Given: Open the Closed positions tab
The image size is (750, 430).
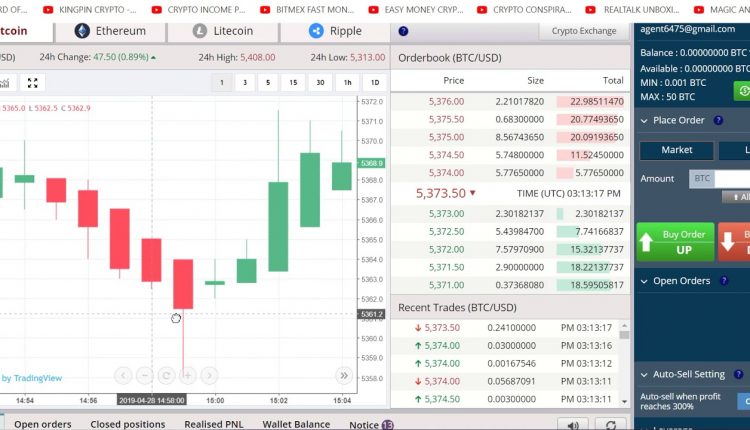Looking at the screenshot, I should pos(128,424).
